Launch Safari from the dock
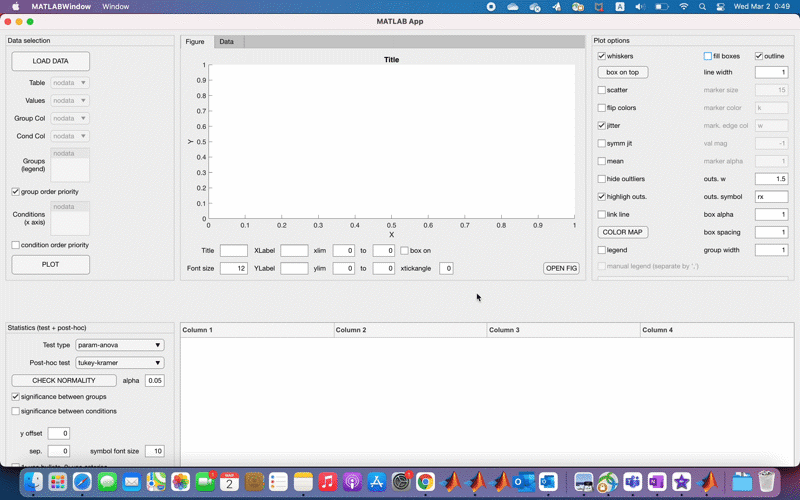The image size is (800, 500). click(x=82, y=483)
